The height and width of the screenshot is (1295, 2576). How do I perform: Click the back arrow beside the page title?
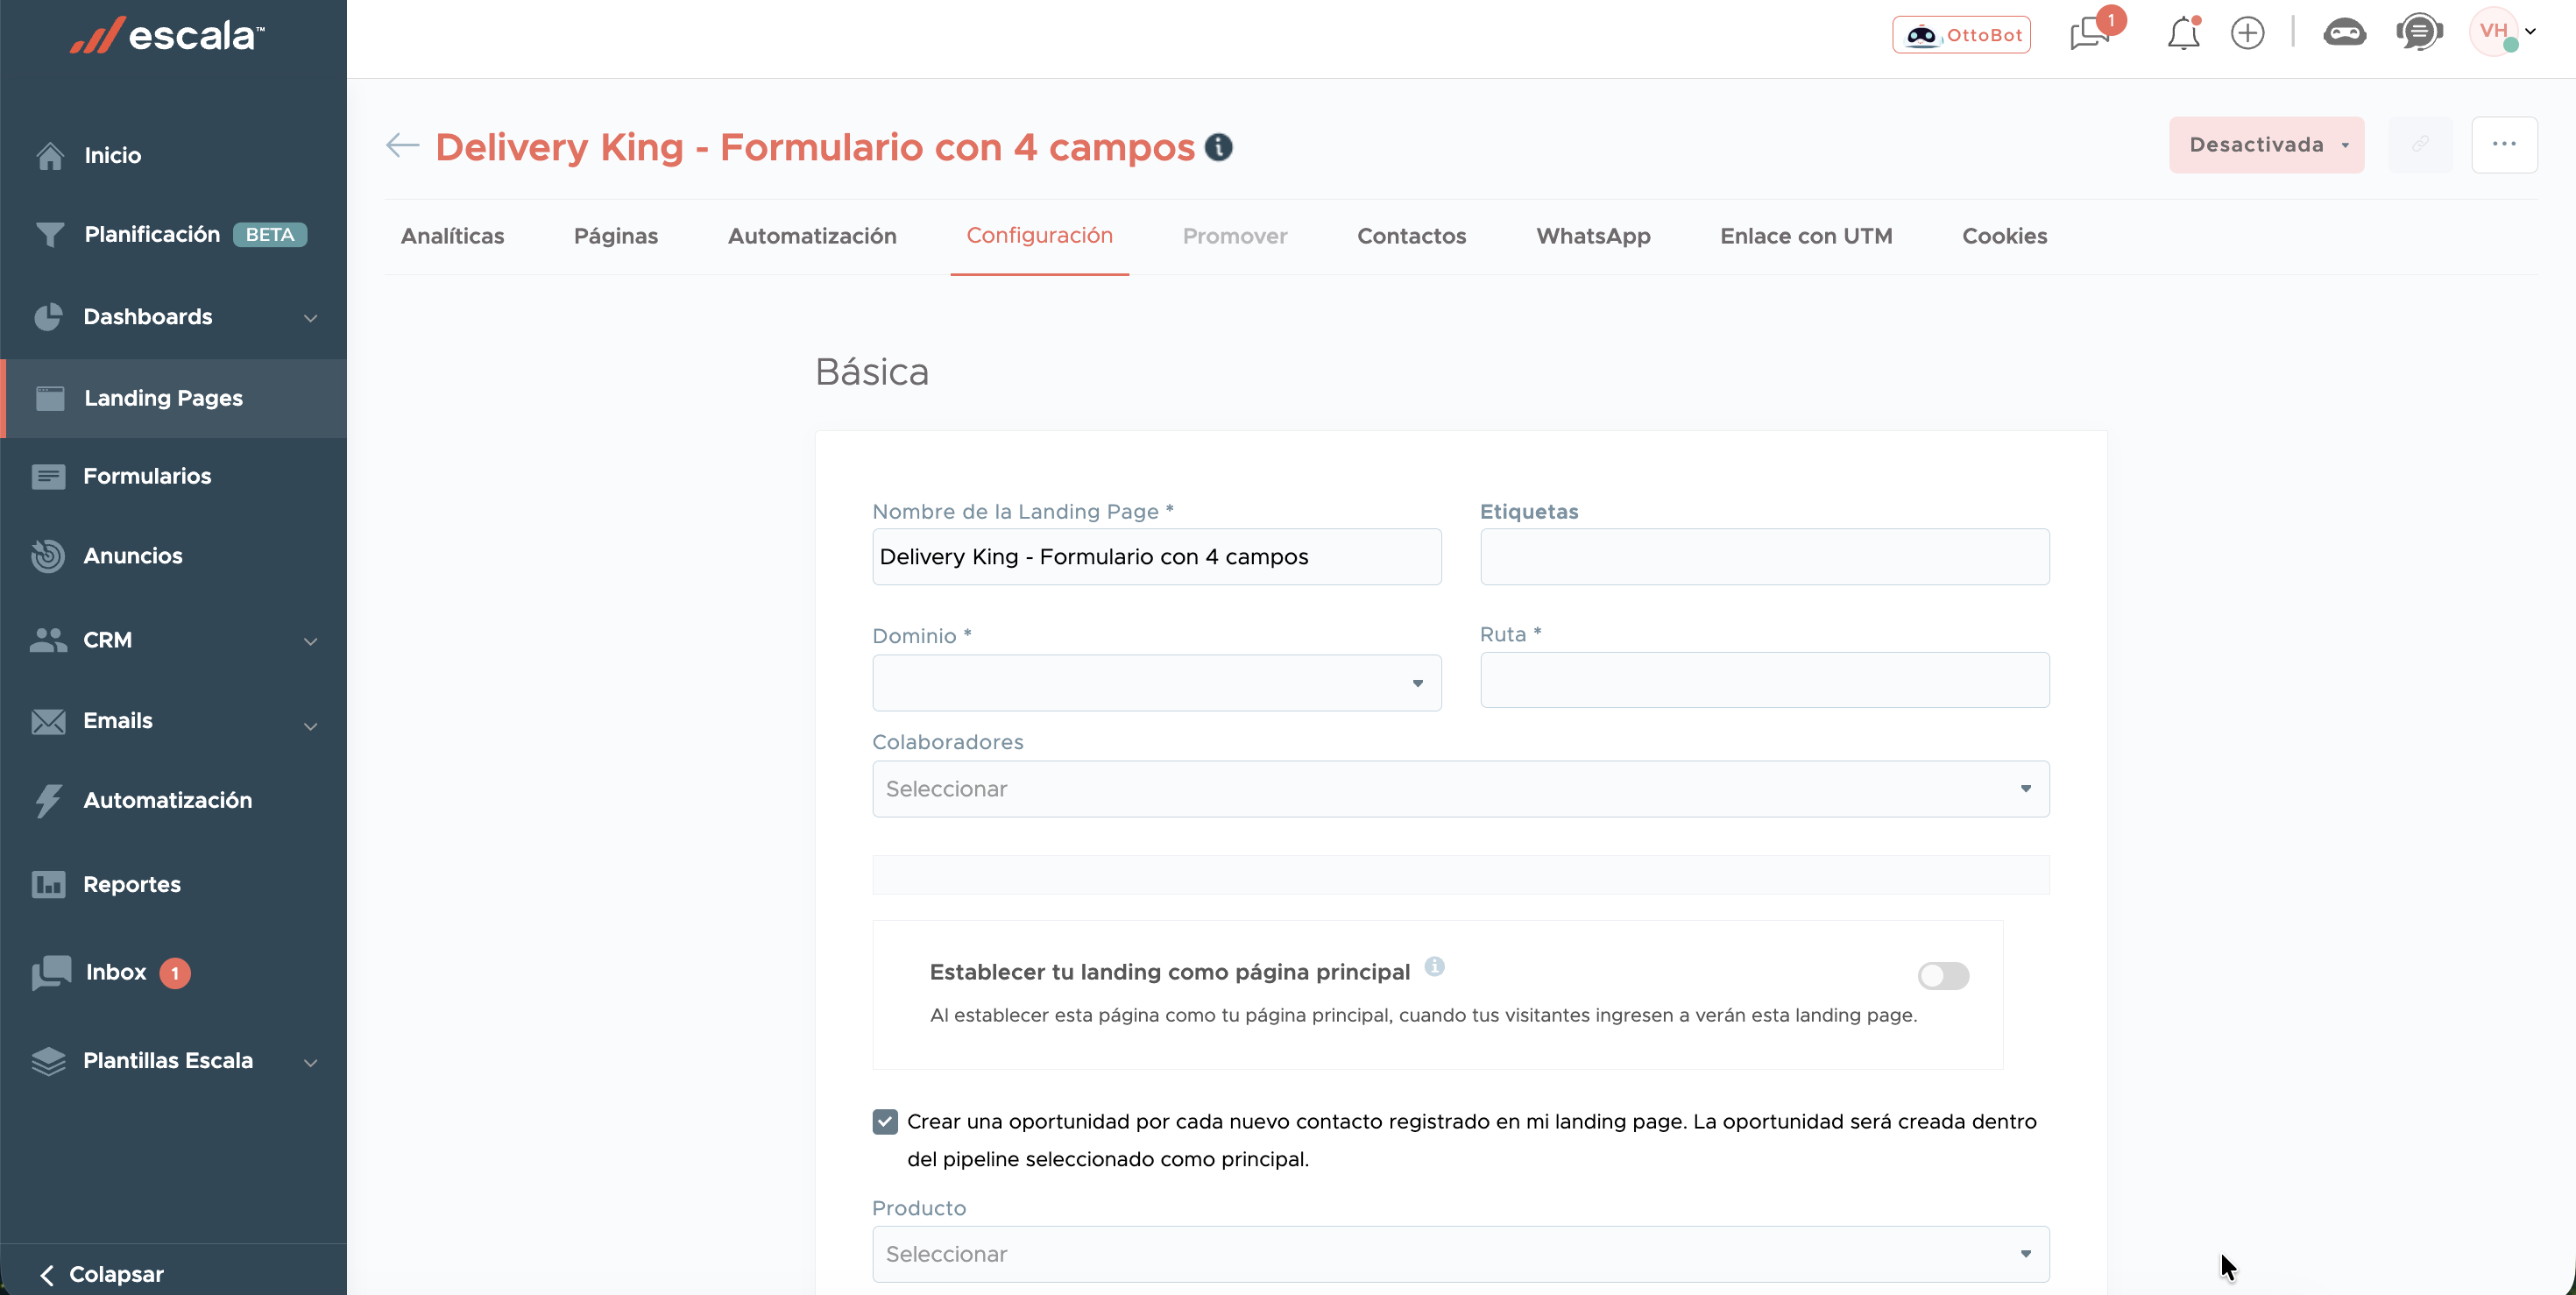click(402, 146)
